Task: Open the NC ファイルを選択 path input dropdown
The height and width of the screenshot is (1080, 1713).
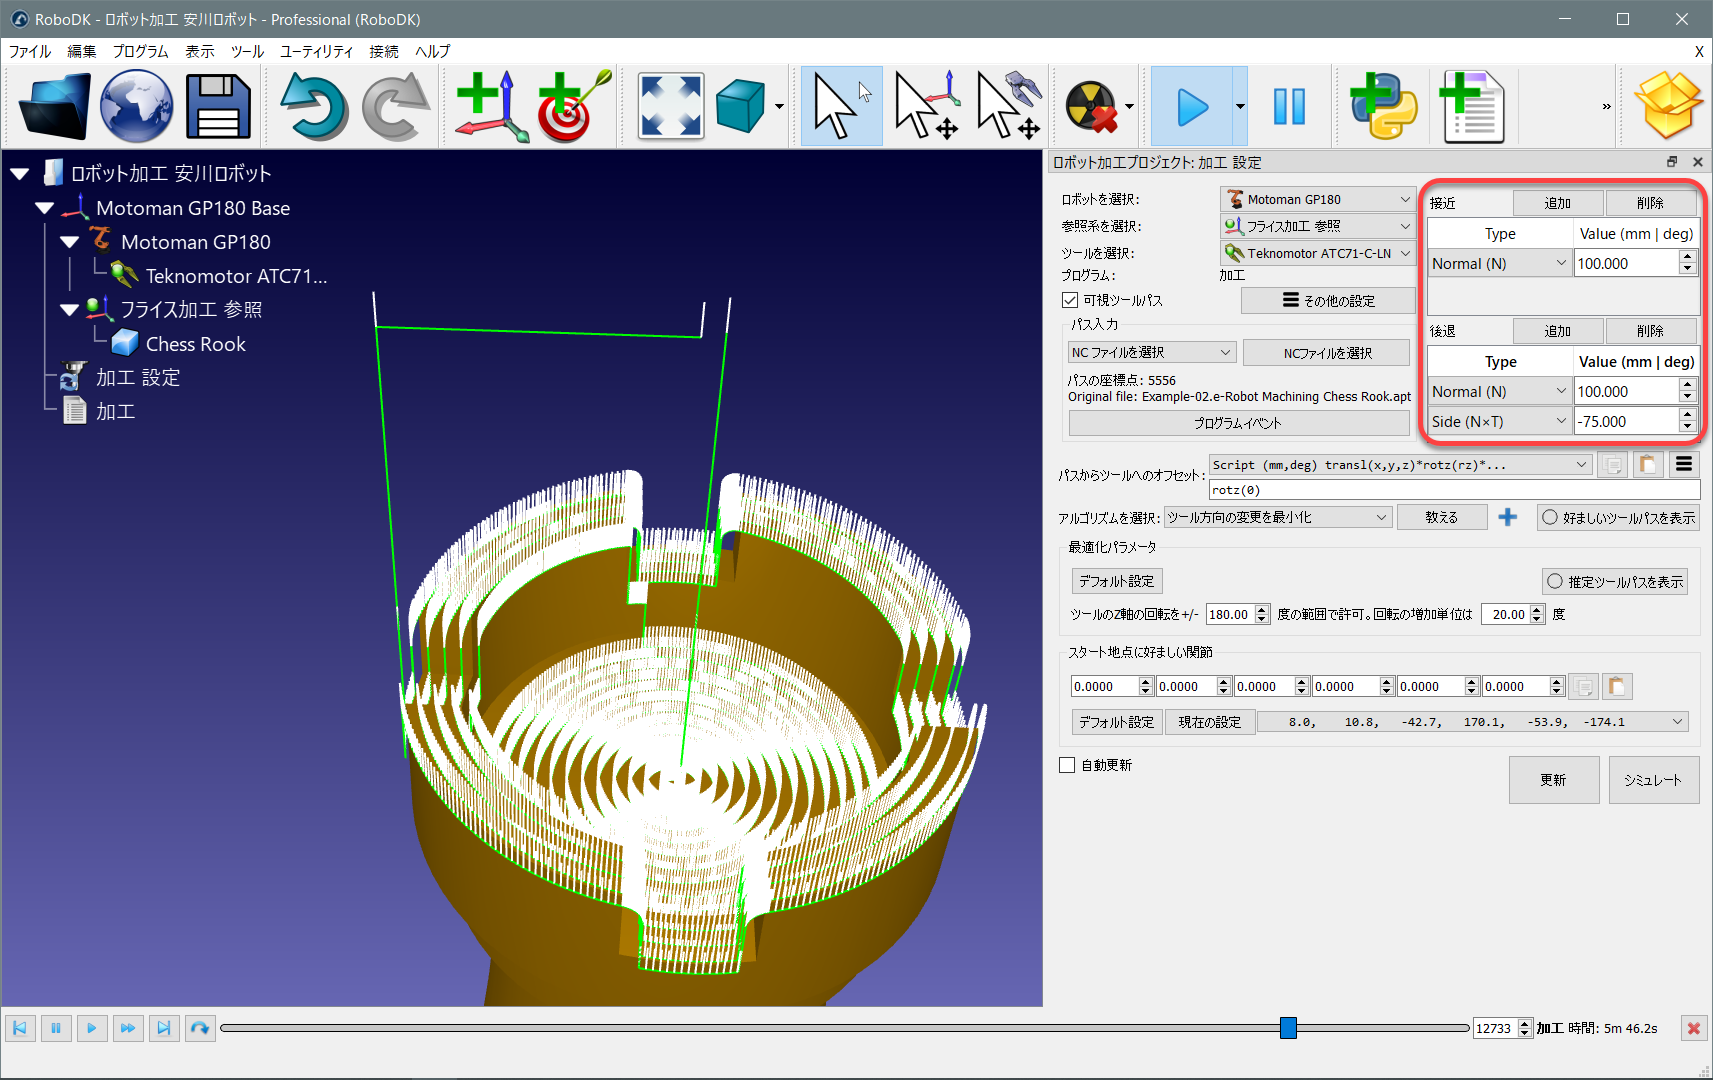Action: [x=1152, y=352]
